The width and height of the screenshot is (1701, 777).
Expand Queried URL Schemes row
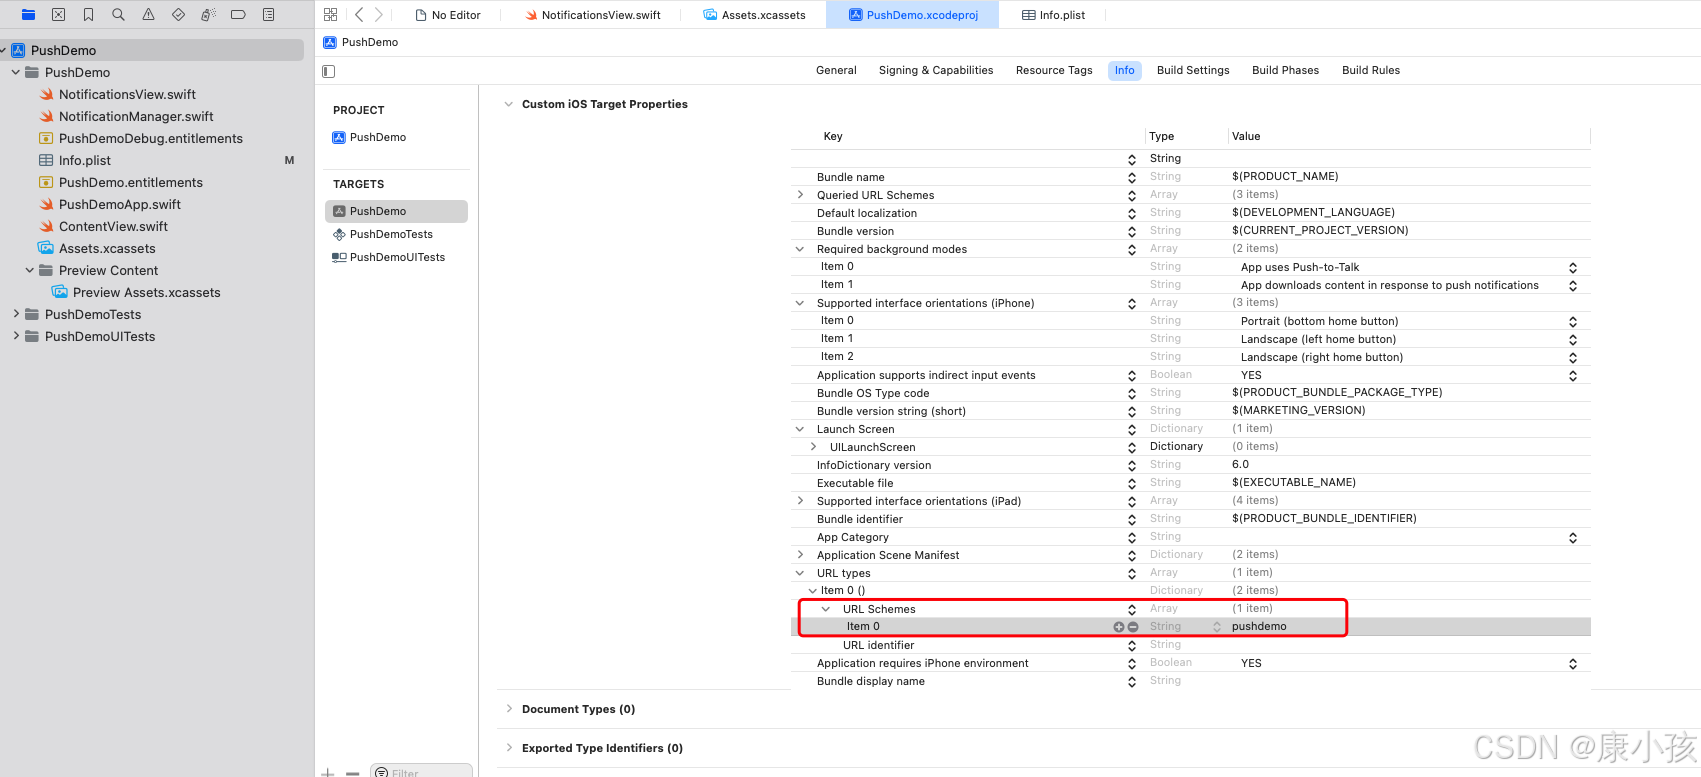point(800,195)
